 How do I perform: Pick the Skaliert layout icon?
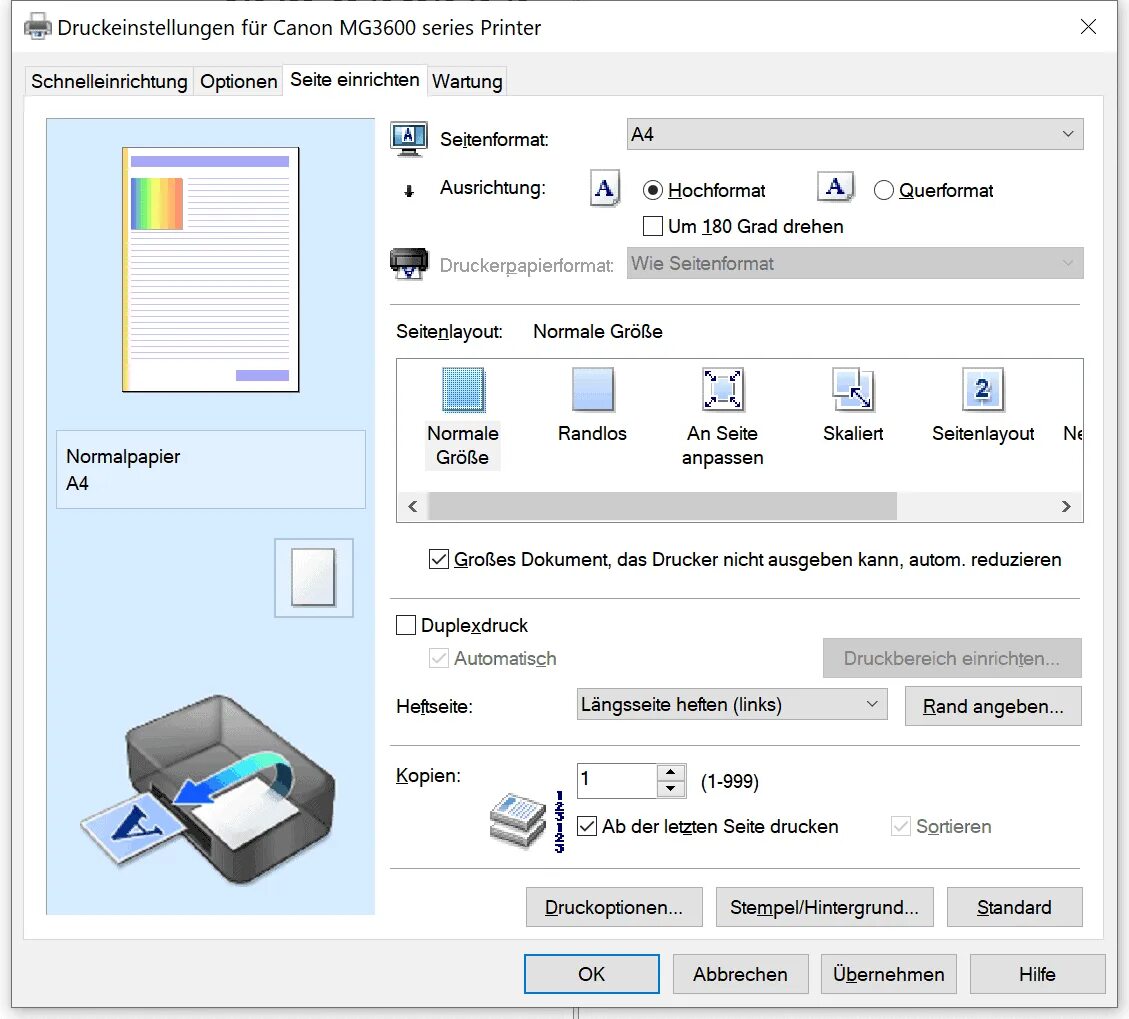click(x=853, y=390)
